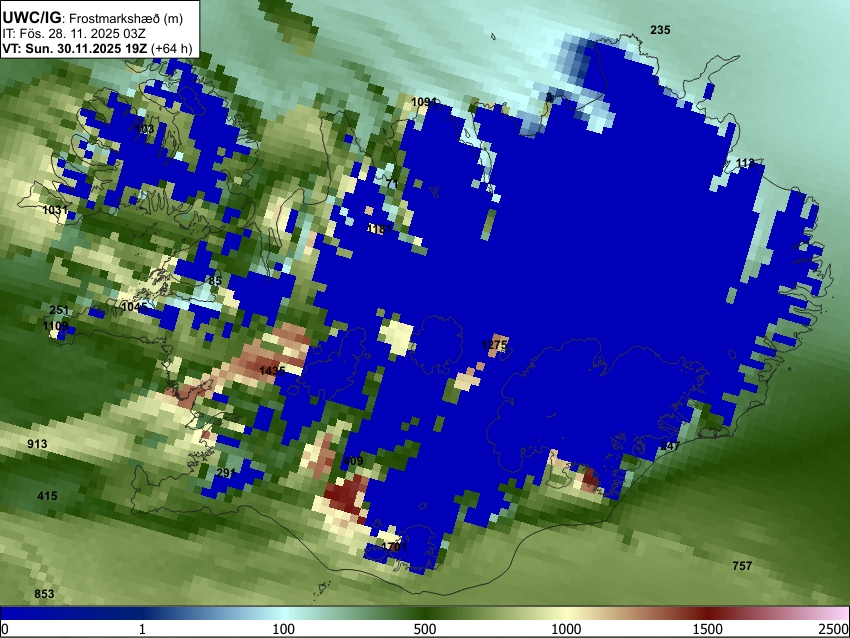The height and width of the screenshot is (638, 850).
Task: Click the map value 113
Action: (745, 163)
